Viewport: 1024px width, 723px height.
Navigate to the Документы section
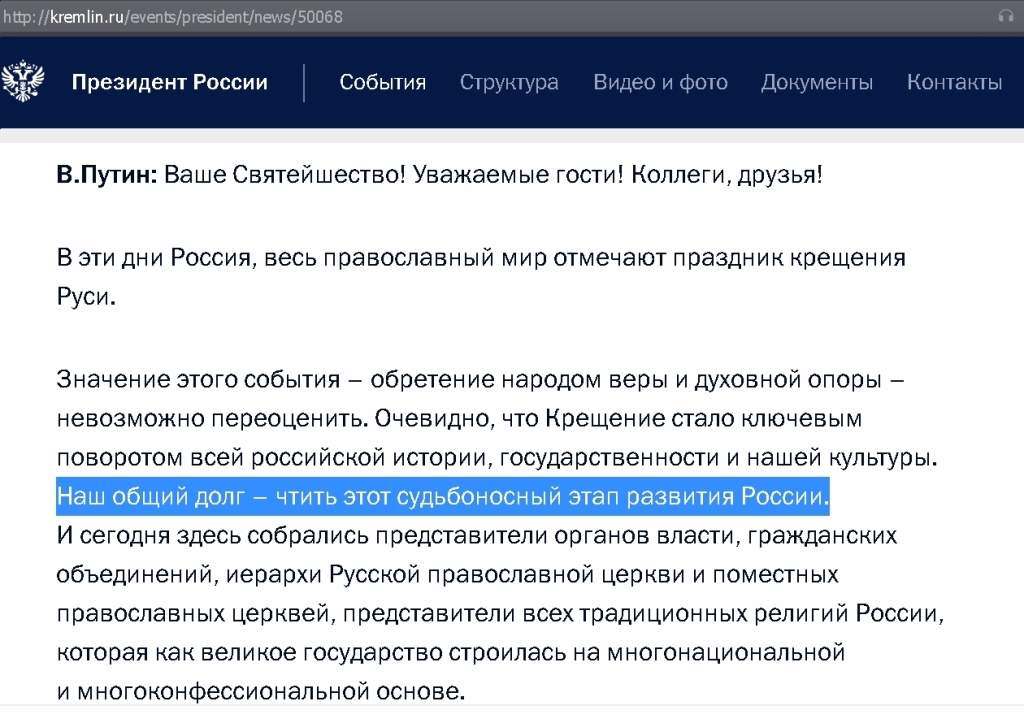816,82
